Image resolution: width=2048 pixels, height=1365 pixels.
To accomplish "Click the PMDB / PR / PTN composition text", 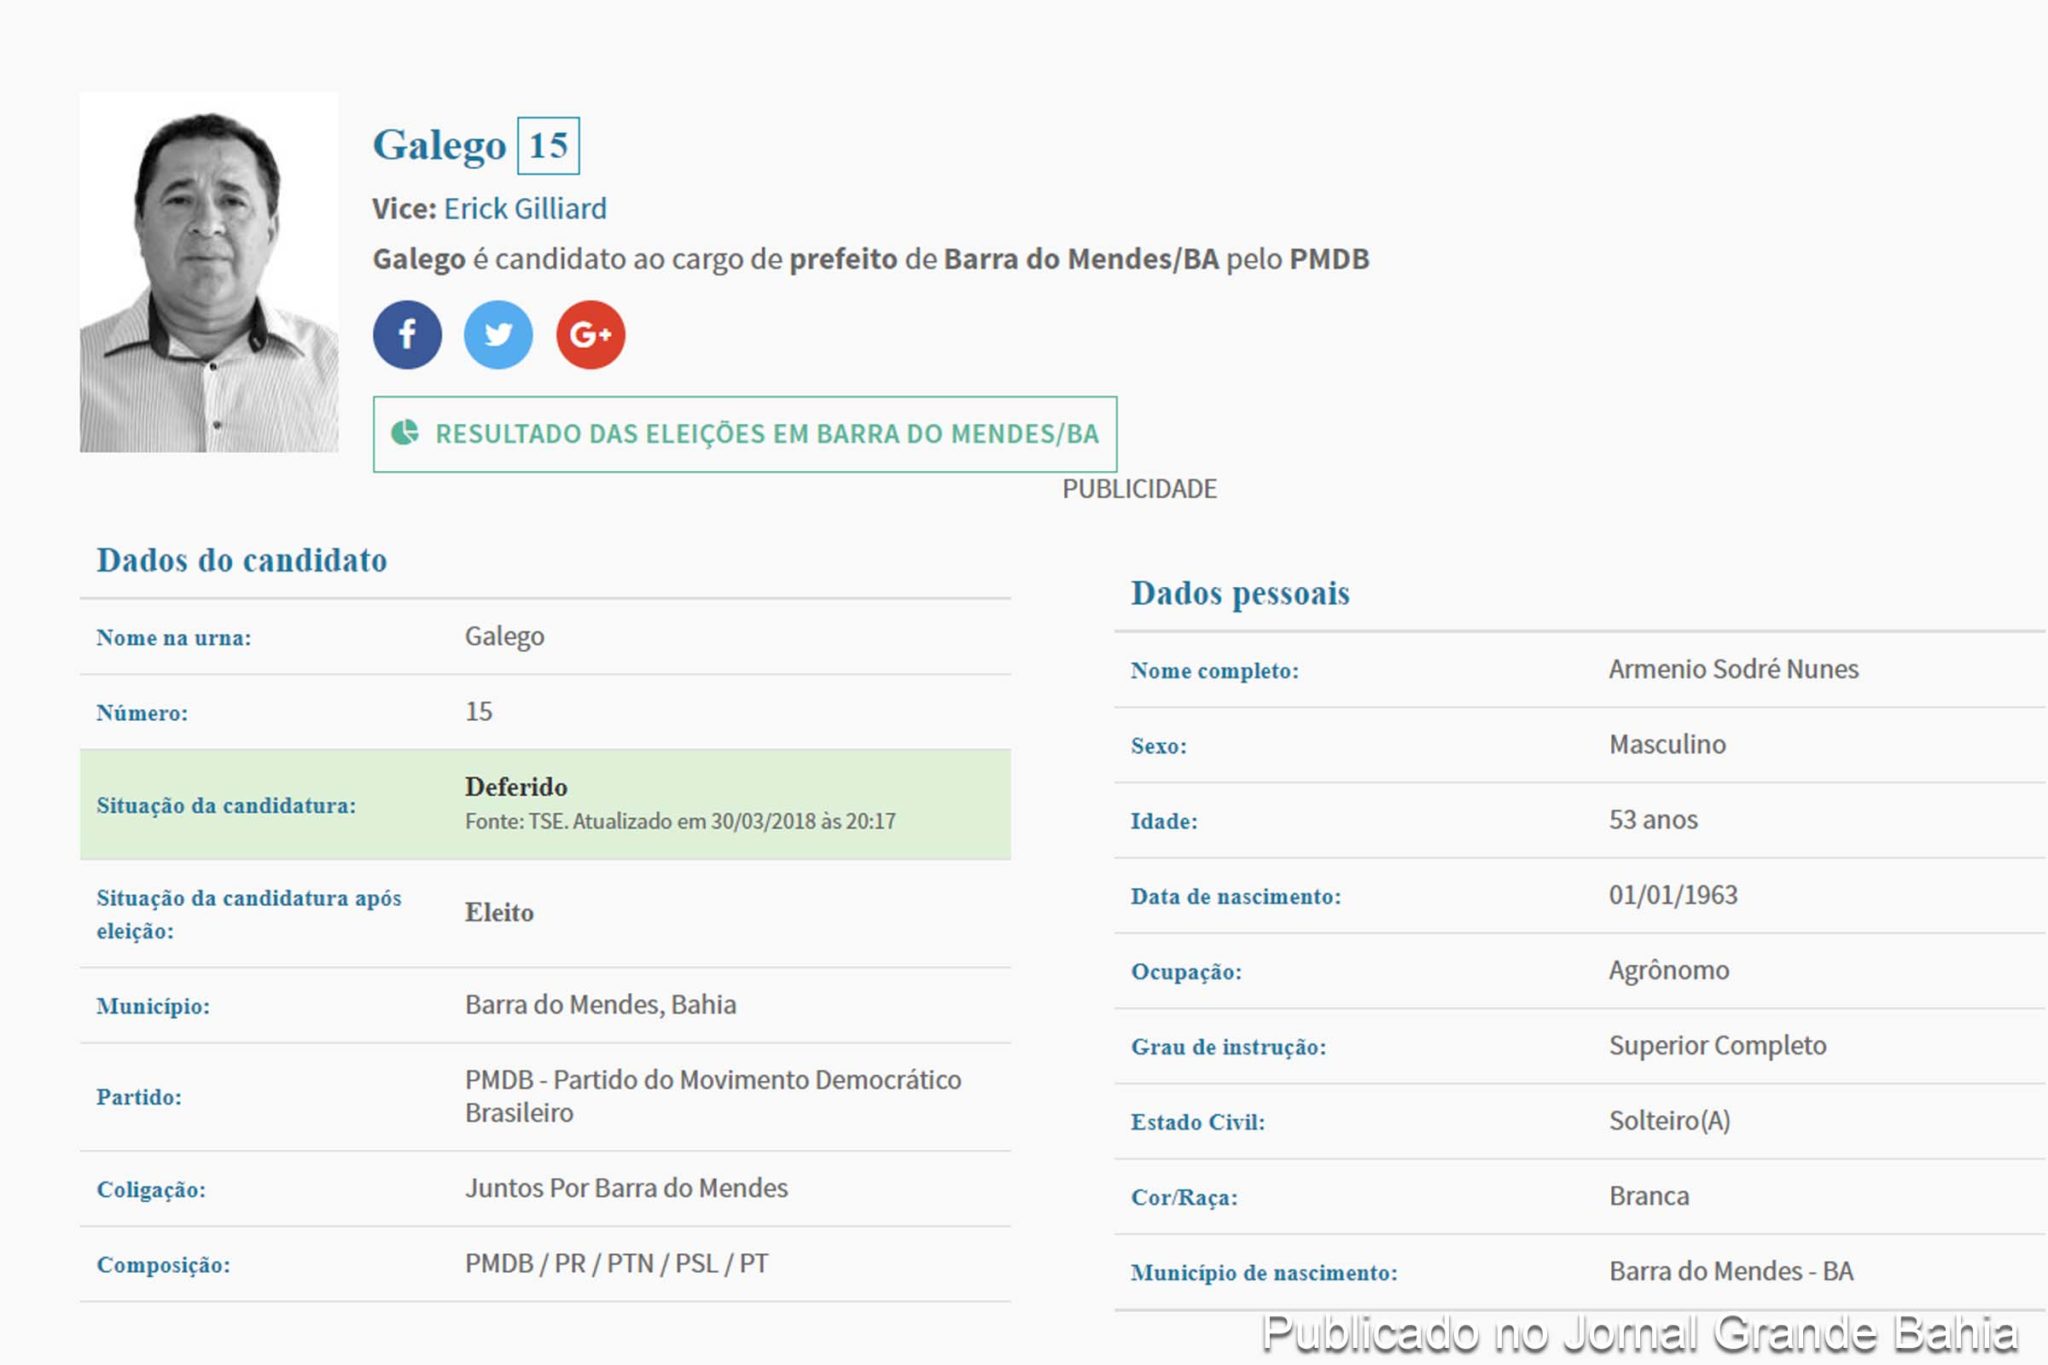I will [616, 1263].
